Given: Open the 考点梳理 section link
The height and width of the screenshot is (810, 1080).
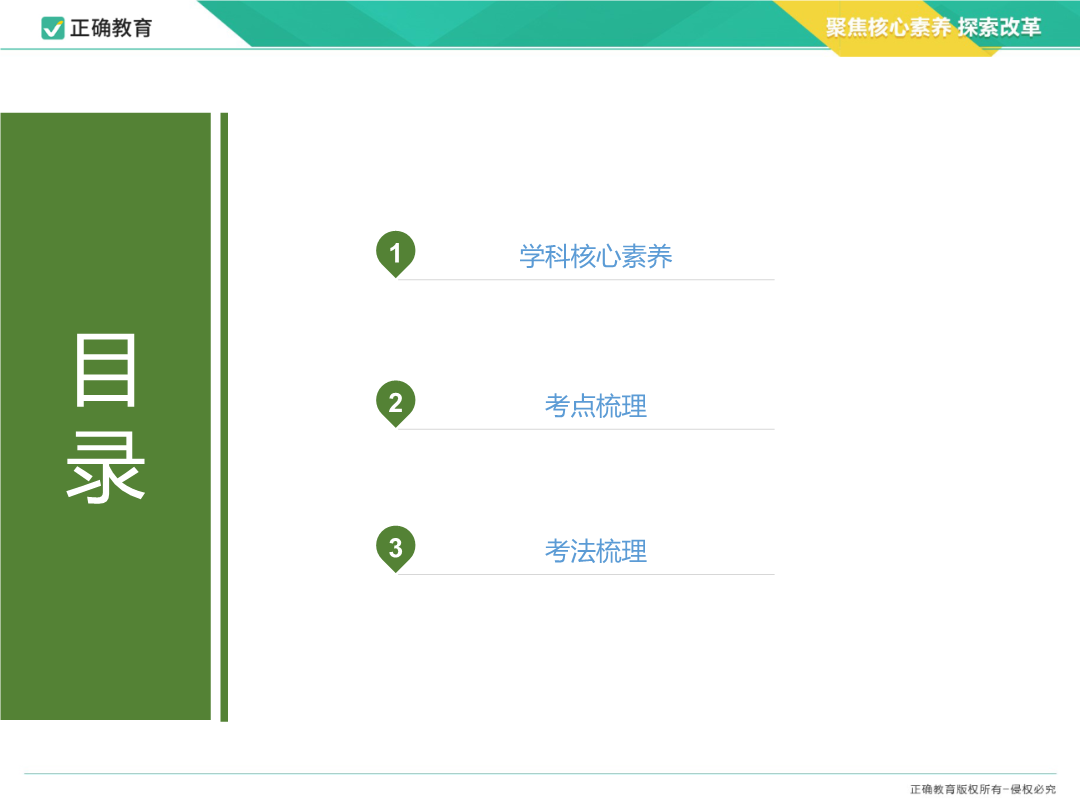Looking at the screenshot, I should [x=596, y=406].
